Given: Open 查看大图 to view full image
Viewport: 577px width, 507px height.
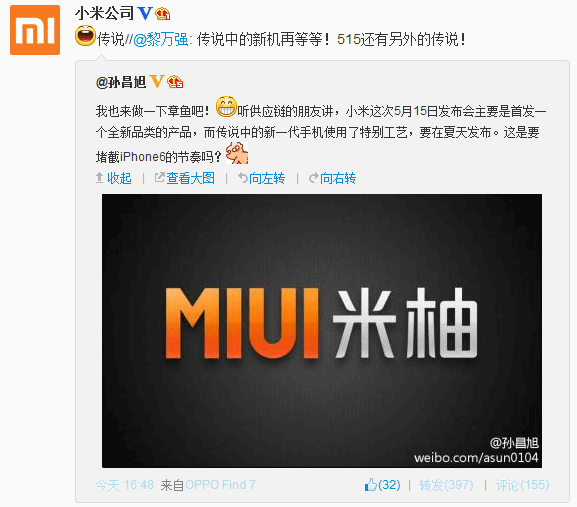Looking at the screenshot, I should click(x=185, y=178).
